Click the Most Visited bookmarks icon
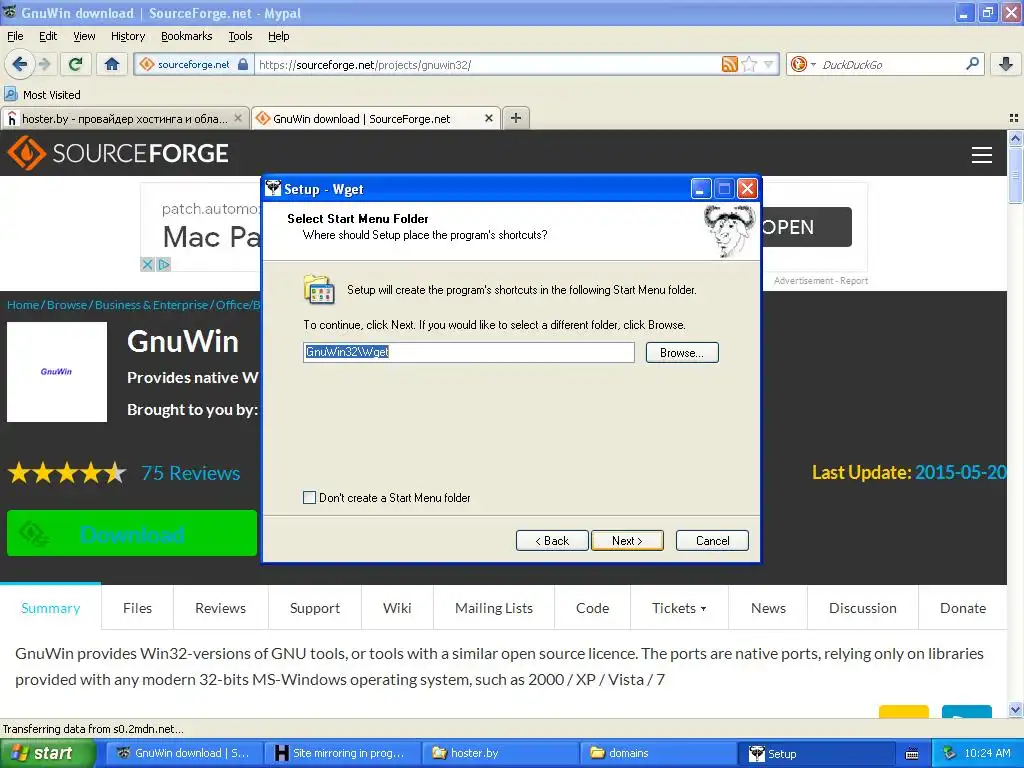 coord(11,94)
